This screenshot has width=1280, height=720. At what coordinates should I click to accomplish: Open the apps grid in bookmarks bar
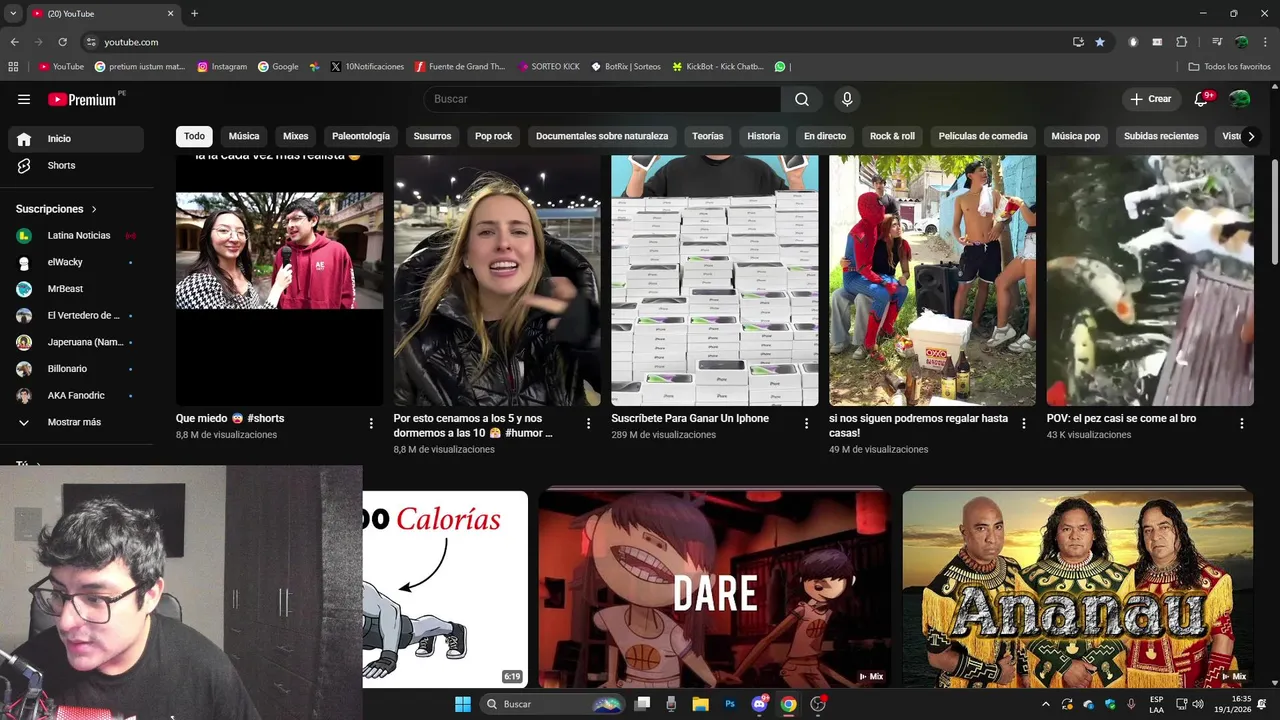13,67
